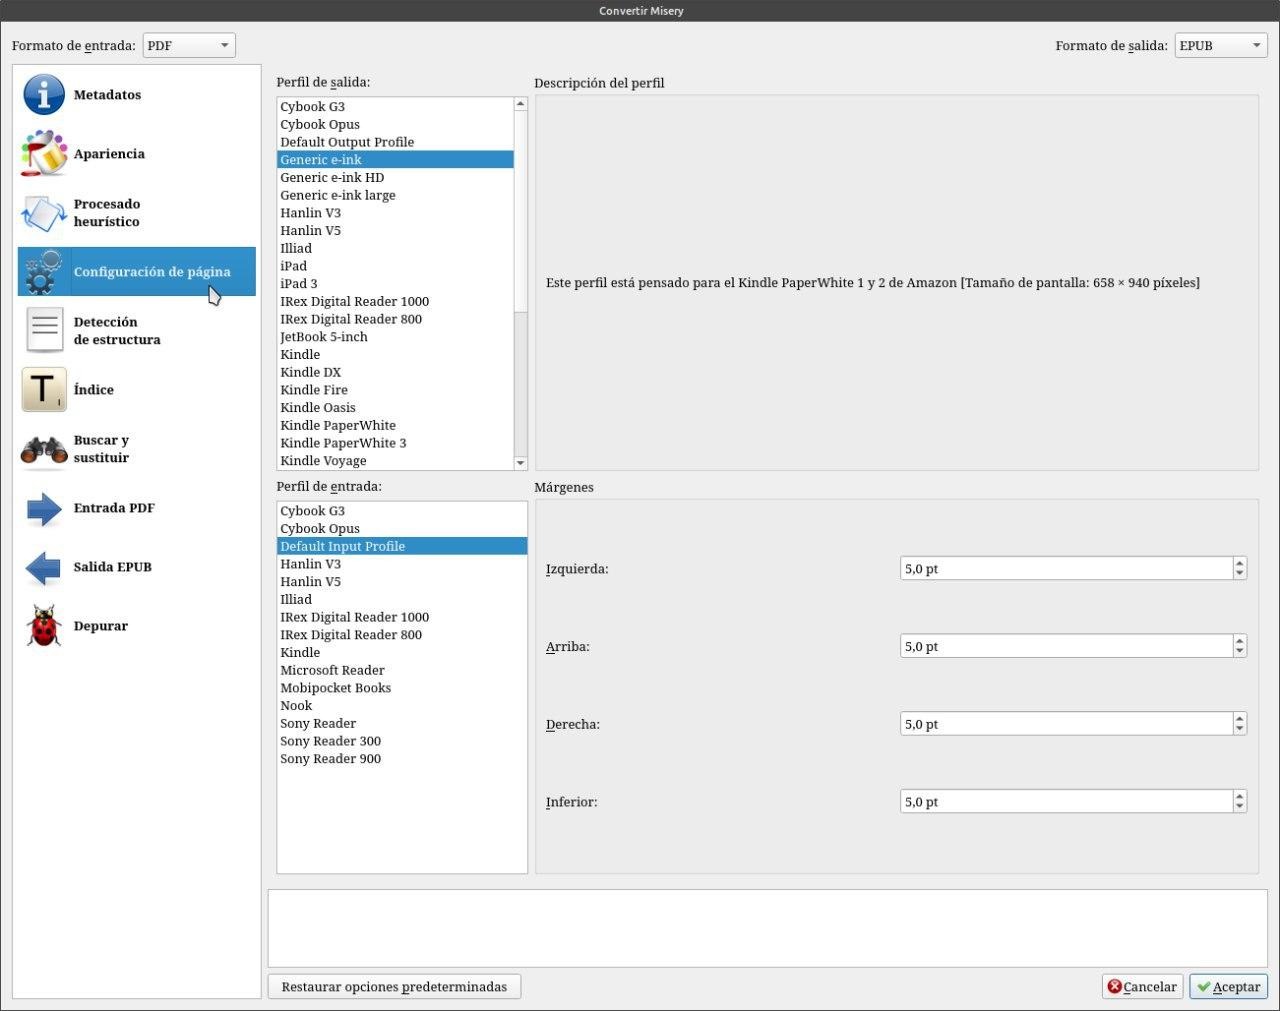Select Cybook G3 output profile
The width and height of the screenshot is (1280, 1011).
click(x=395, y=107)
